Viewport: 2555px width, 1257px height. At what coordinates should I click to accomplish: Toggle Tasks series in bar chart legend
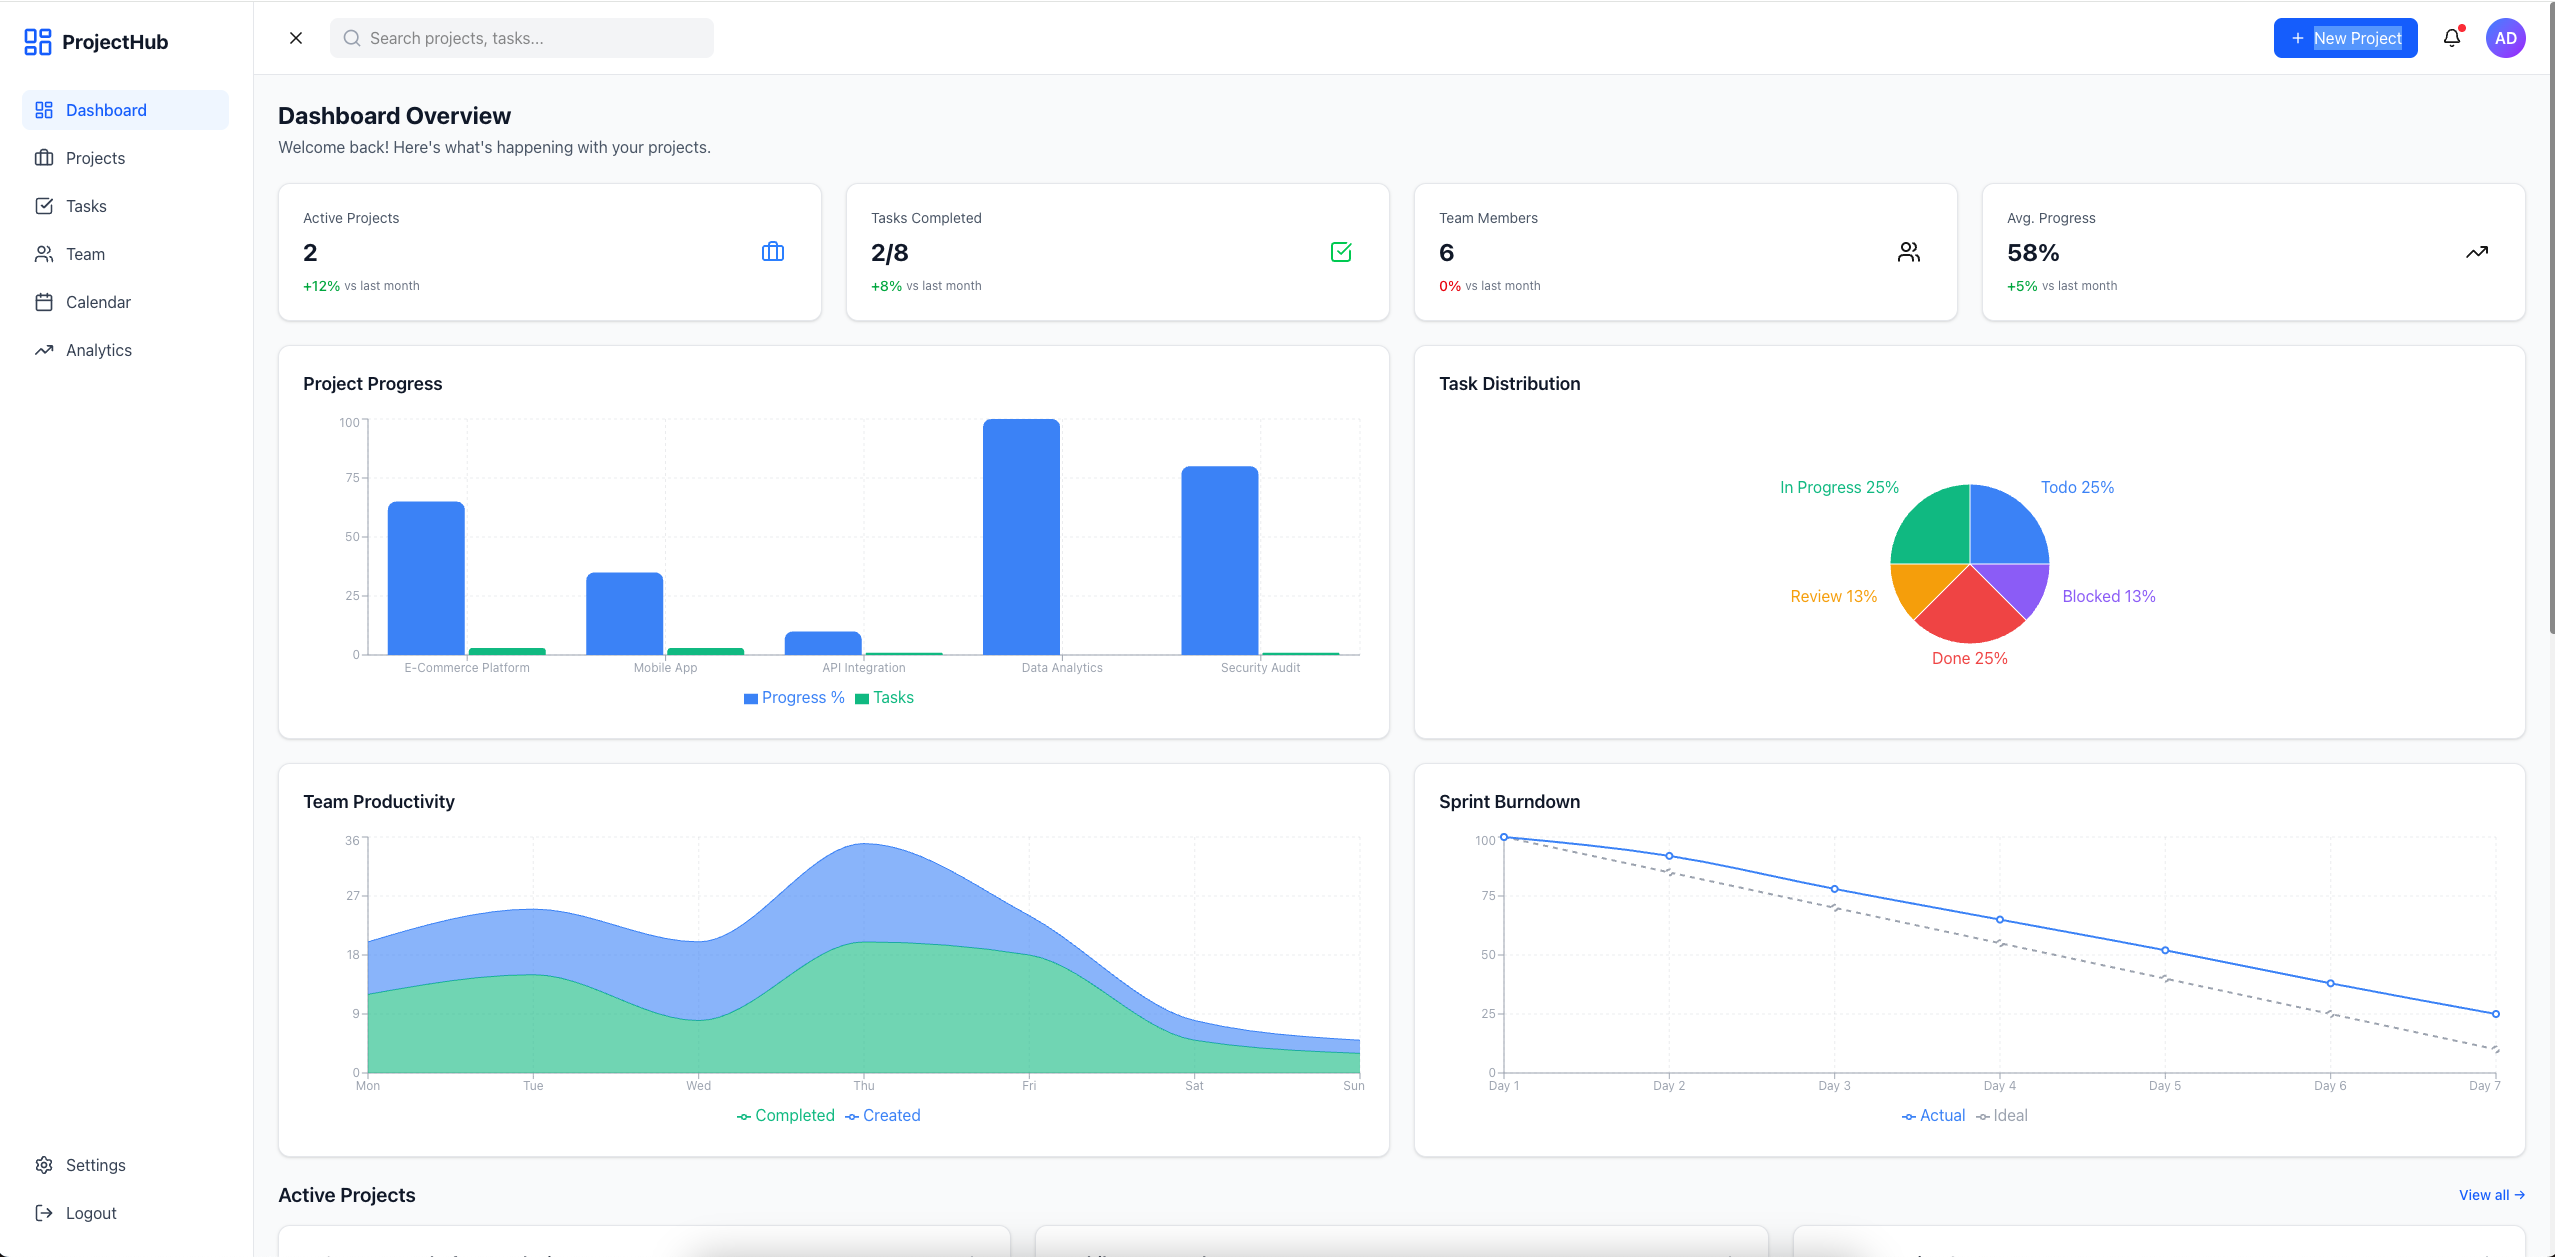pyautogui.click(x=885, y=698)
